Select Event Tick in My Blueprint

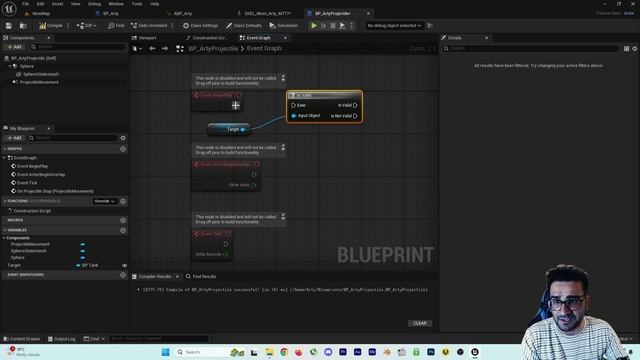click(x=27, y=183)
